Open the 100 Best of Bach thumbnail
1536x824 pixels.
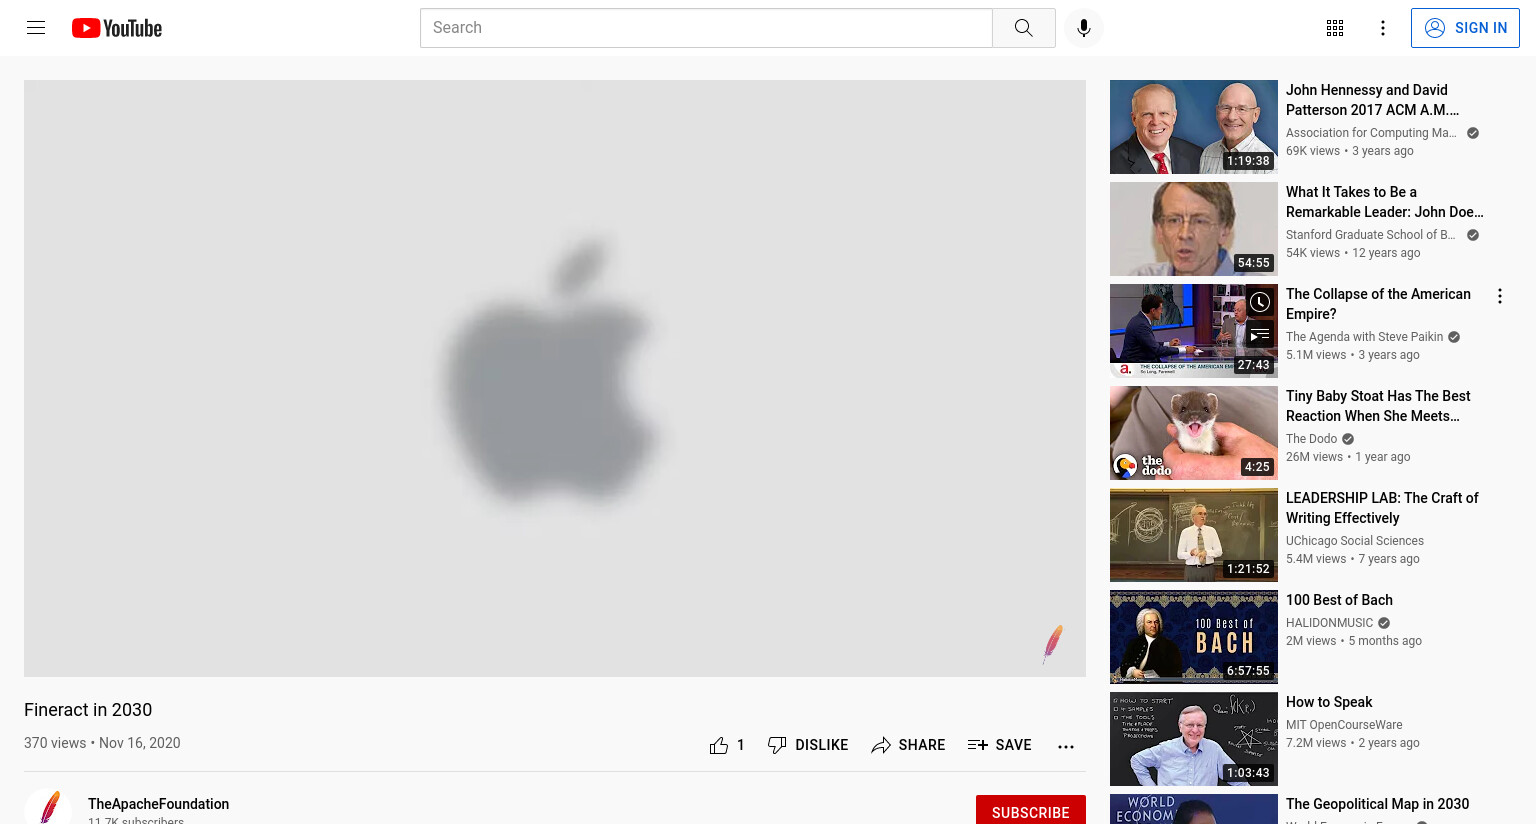[x=1194, y=637]
